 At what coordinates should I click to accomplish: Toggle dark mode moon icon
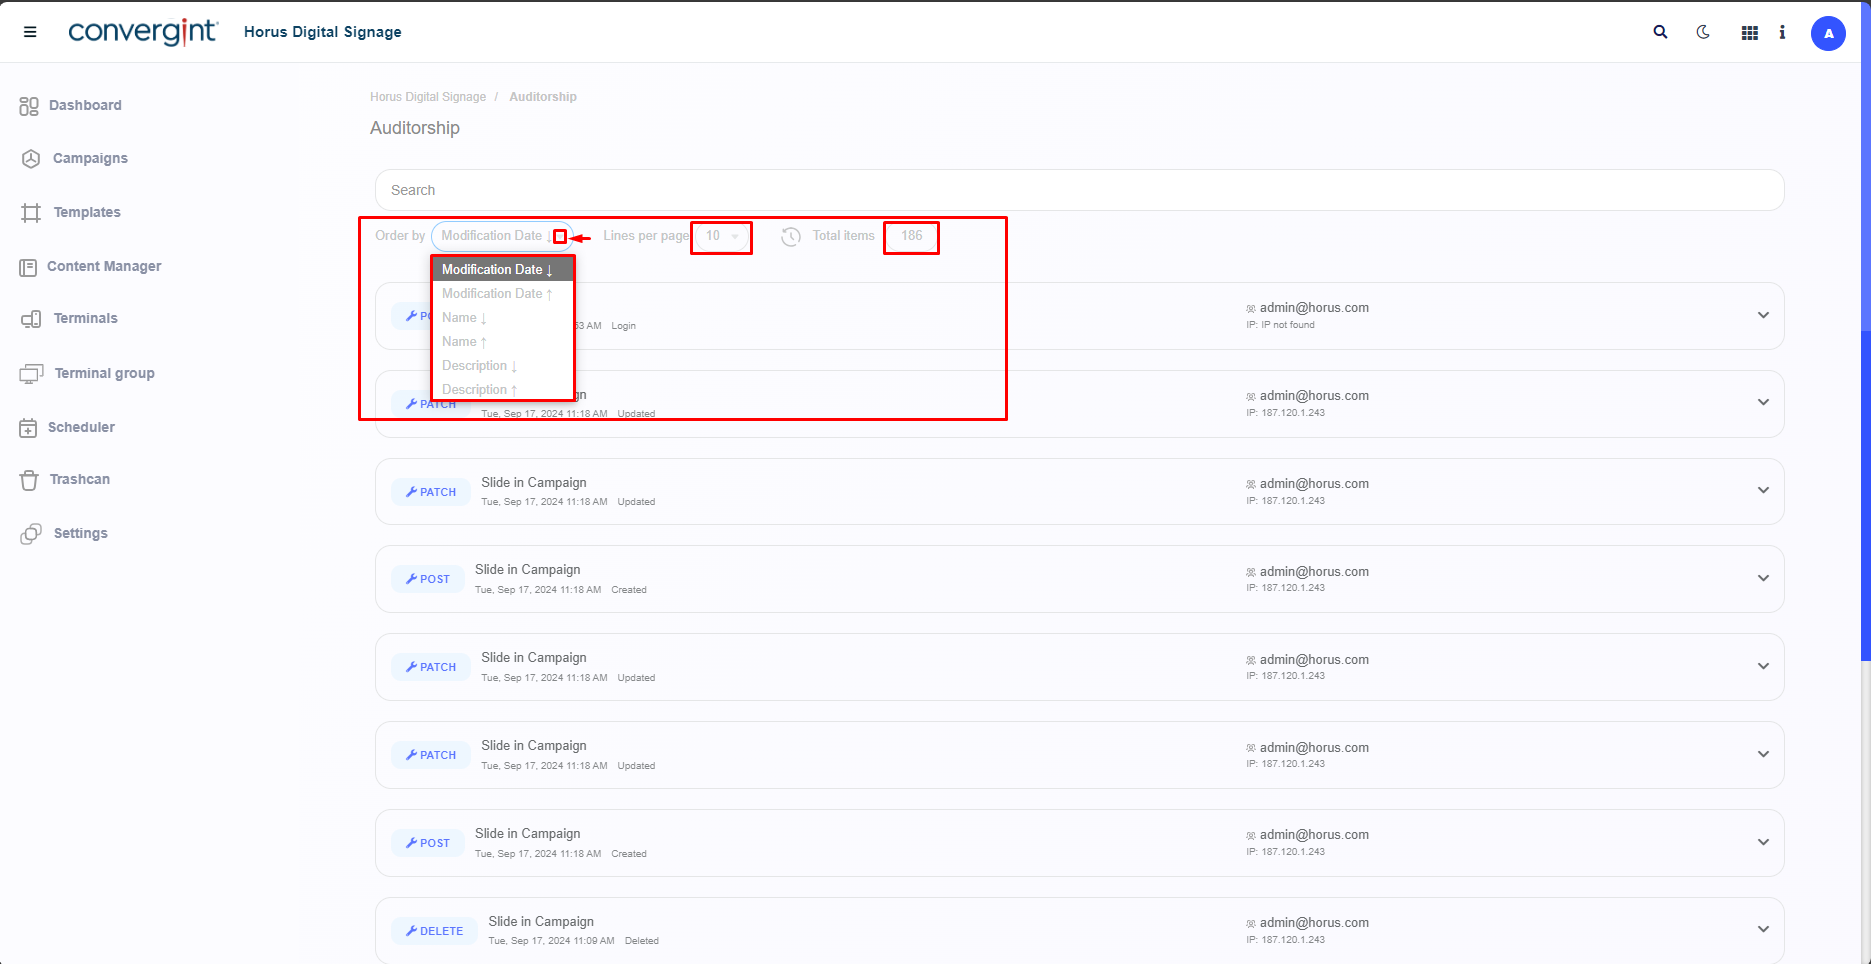click(1703, 32)
